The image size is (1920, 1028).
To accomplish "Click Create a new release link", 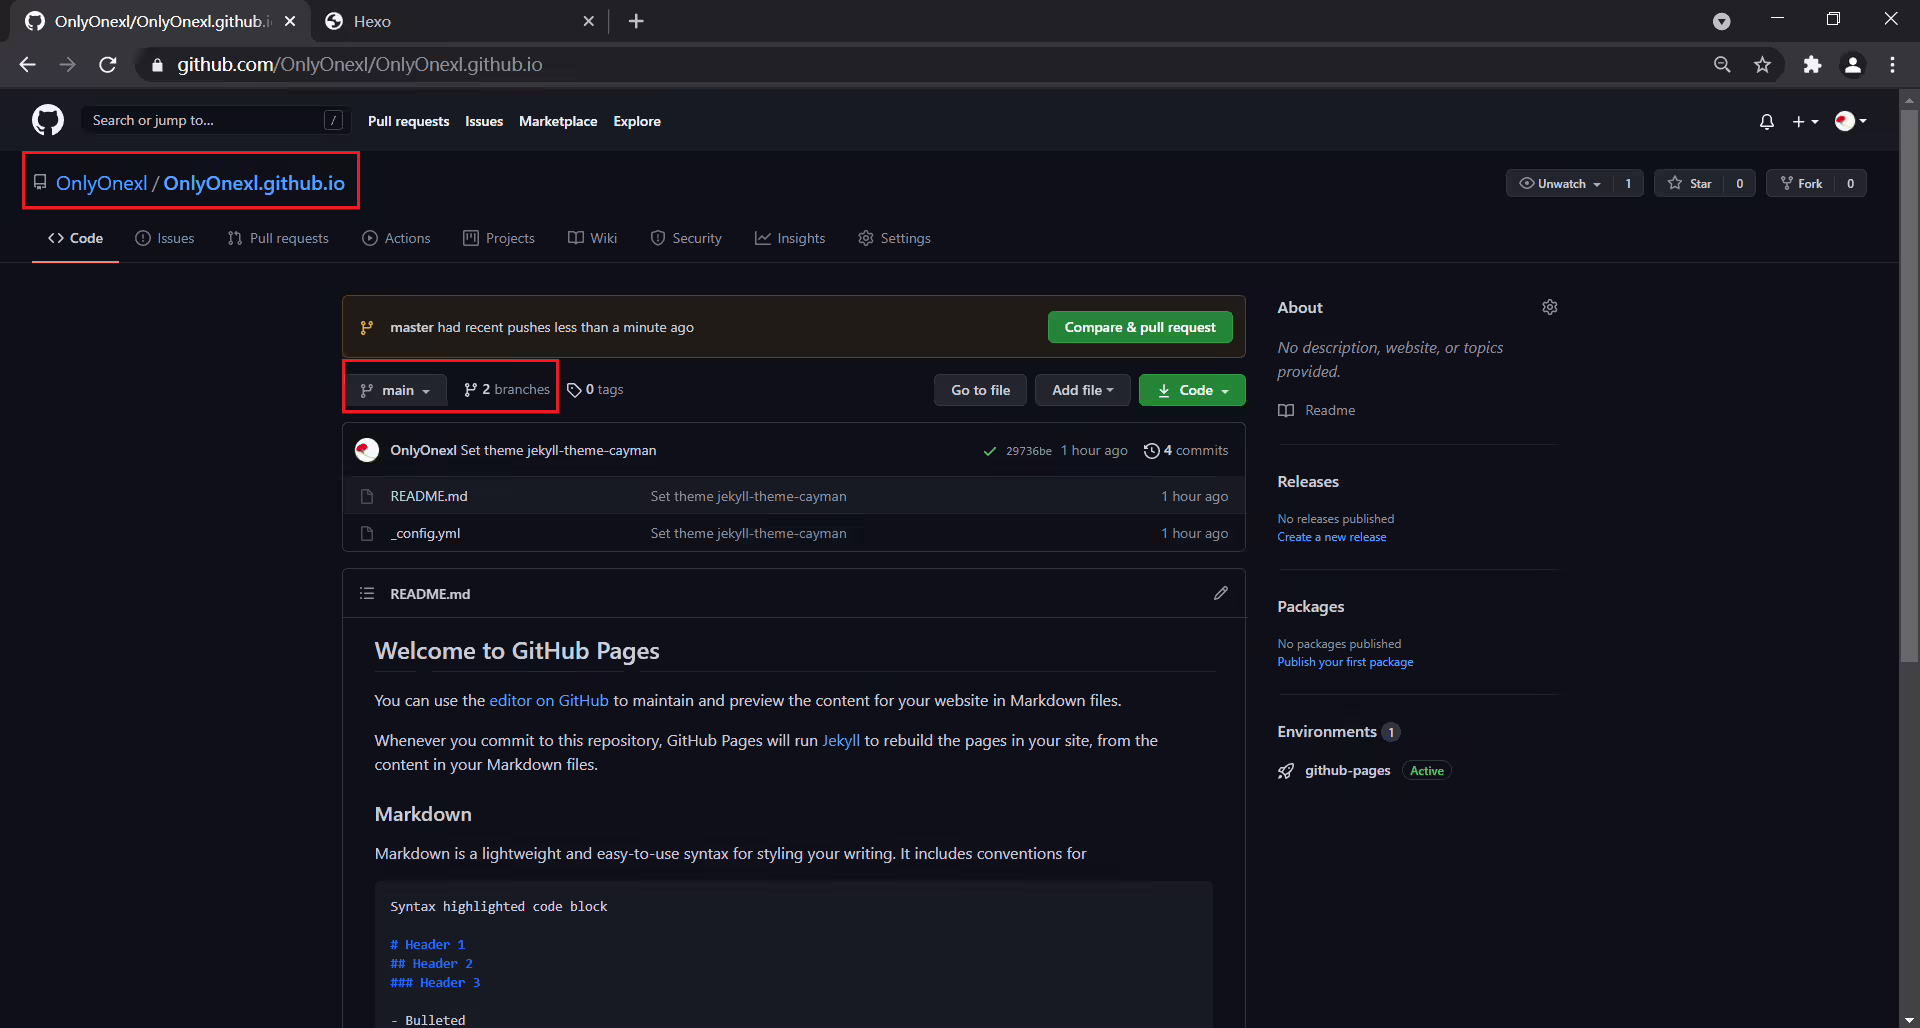I will point(1331,537).
